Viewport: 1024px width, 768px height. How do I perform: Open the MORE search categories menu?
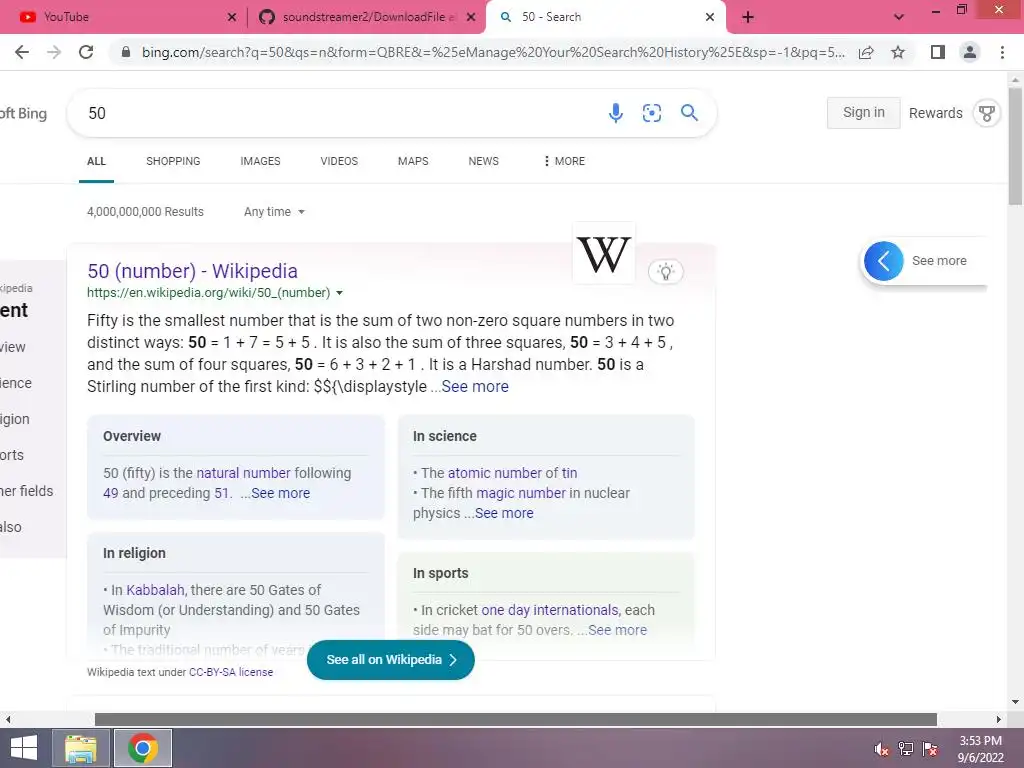point(564,161)
